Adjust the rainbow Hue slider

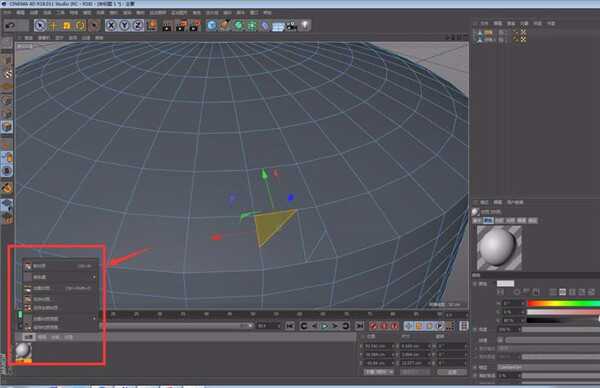[x=563, y=303]
